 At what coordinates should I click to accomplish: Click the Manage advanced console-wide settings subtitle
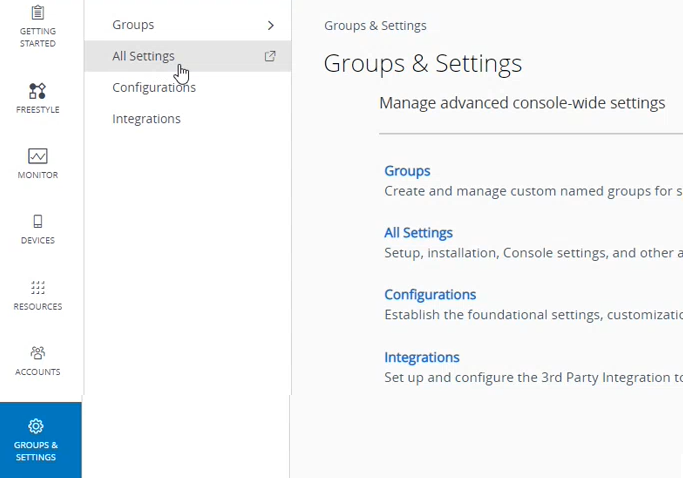pos(522,103)
